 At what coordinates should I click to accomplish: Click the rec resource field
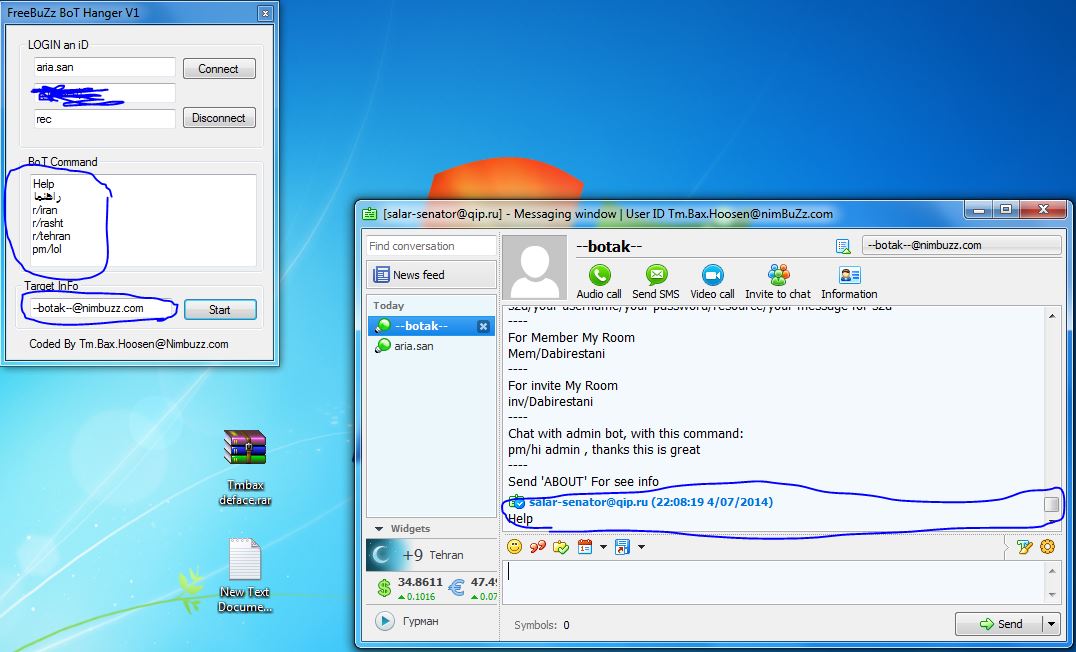pos(104,119)
